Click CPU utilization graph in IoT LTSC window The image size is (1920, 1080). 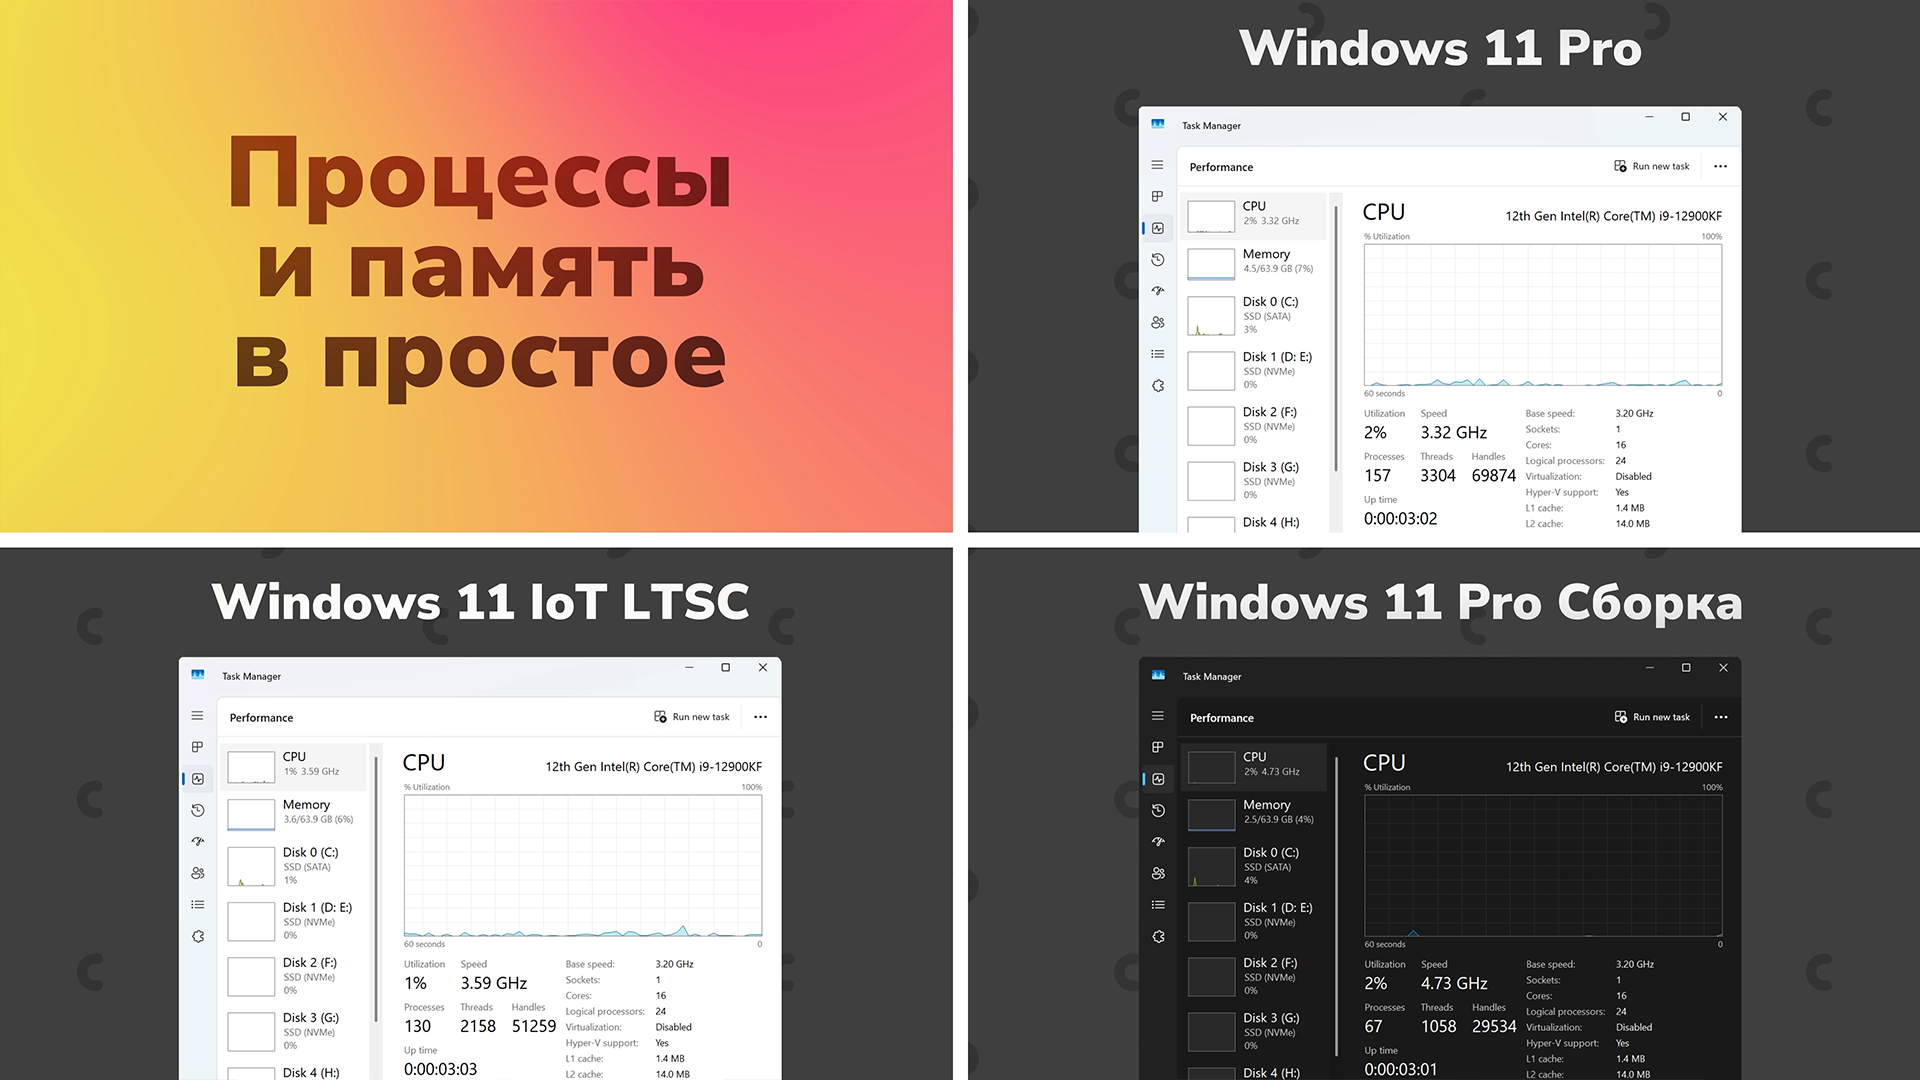coord(582,865)
